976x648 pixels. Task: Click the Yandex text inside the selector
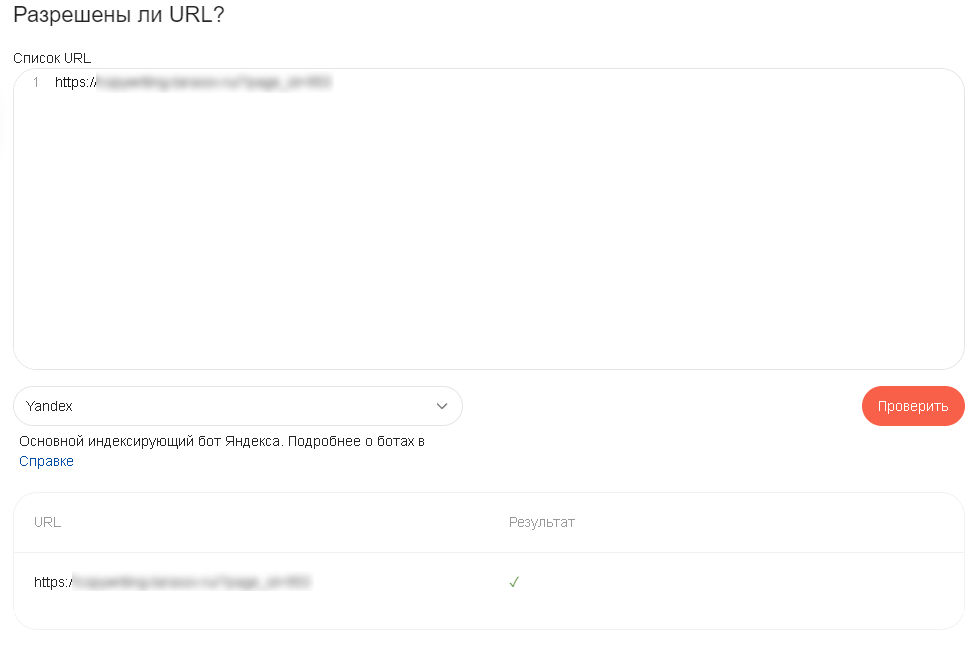tap(49, 406)
